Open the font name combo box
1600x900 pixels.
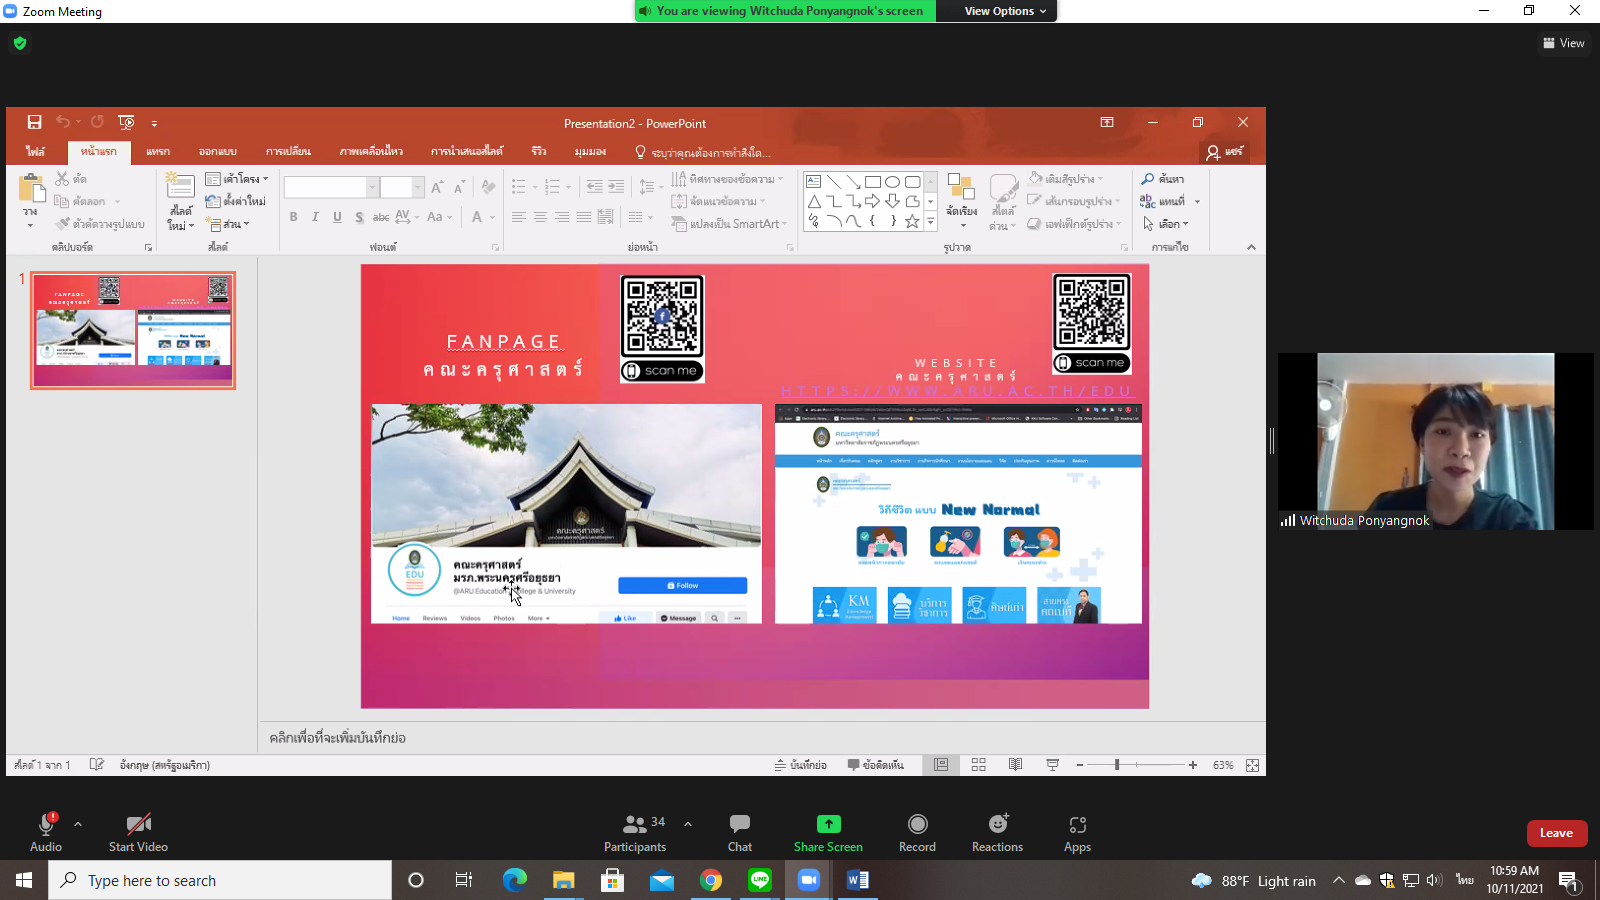click(x=331, y=187)
